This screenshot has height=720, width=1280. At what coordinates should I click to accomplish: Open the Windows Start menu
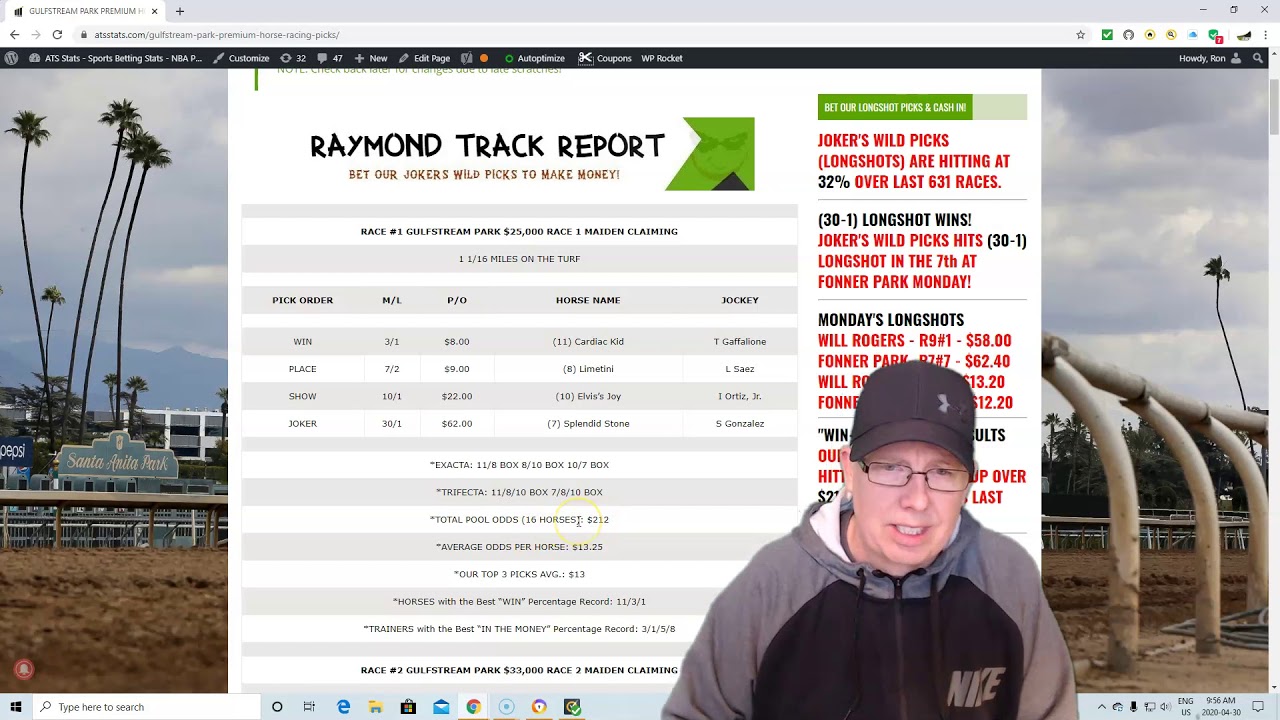(x=16, y=707)
